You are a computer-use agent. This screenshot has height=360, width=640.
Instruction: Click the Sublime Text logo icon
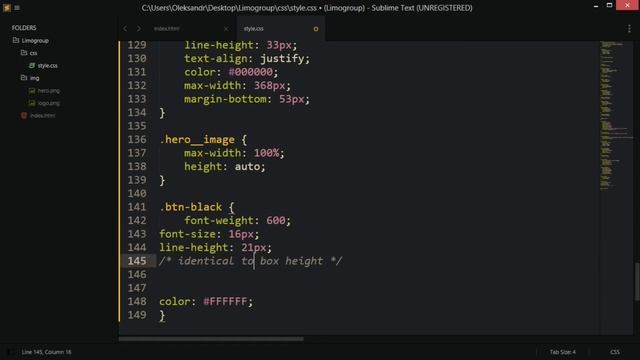pyautogui.click(x=7, y=7)
